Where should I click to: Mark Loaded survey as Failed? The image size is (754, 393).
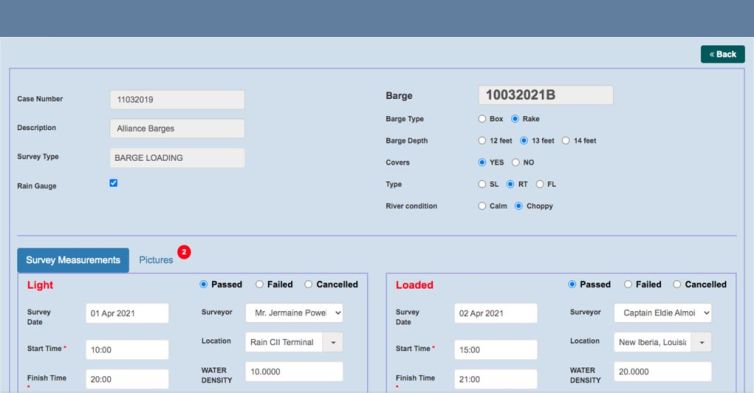[628, 284]
